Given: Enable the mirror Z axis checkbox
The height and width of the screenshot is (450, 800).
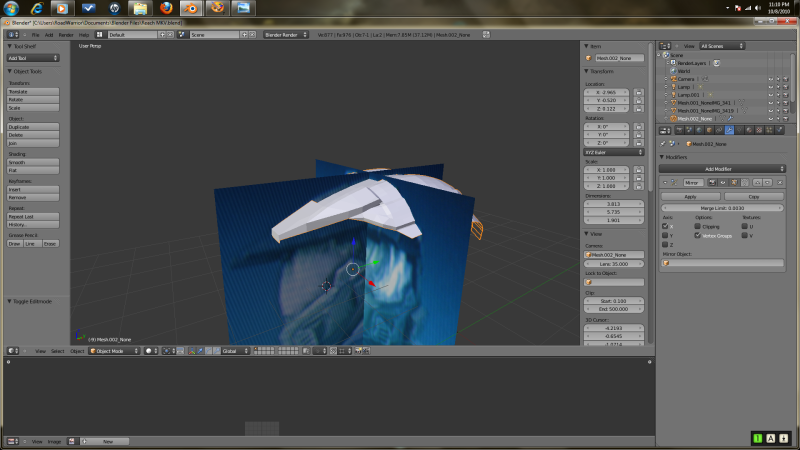Looking at the screenshot, I should (665, 245).
